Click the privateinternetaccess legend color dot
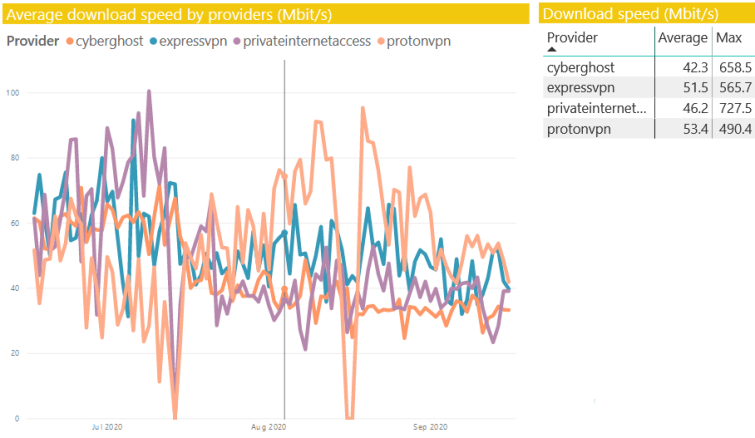Image resolution: width=755 pixels, height=438 pixels. (x=237, y=41)
